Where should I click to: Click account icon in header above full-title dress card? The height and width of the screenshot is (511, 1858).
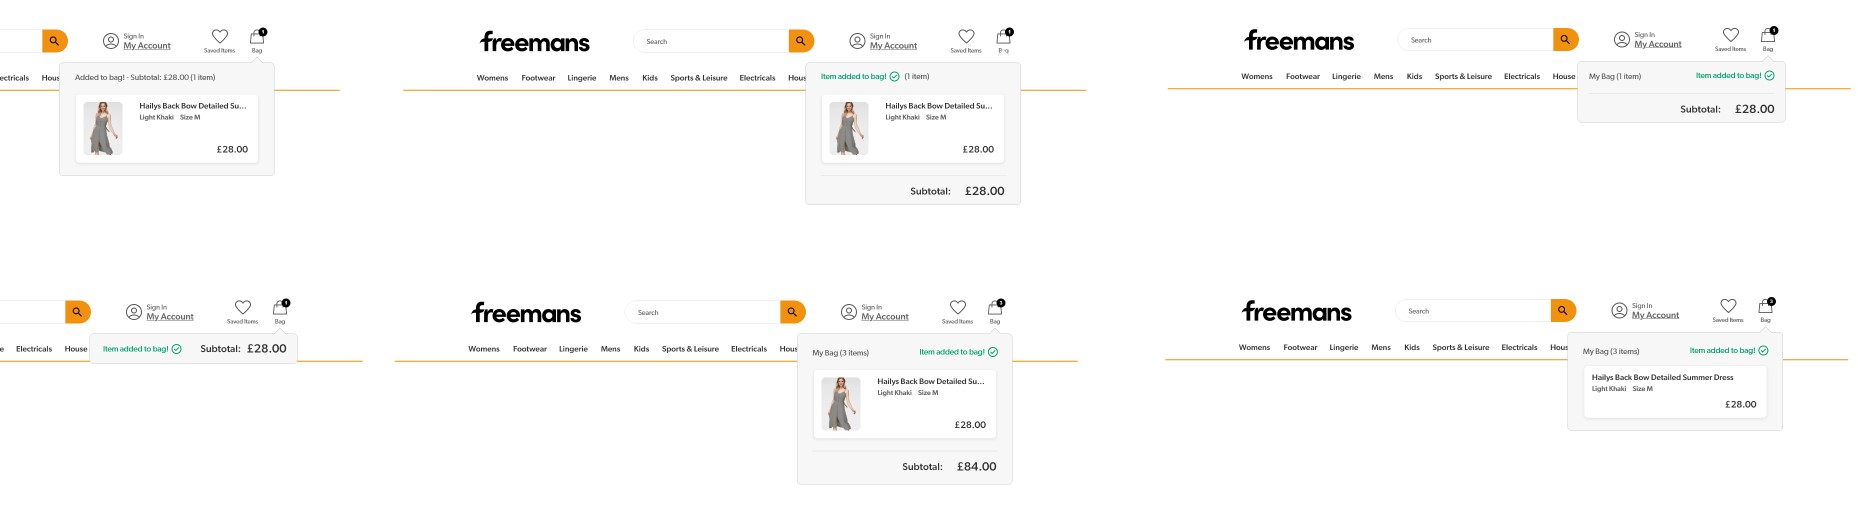pos(1619,311)
